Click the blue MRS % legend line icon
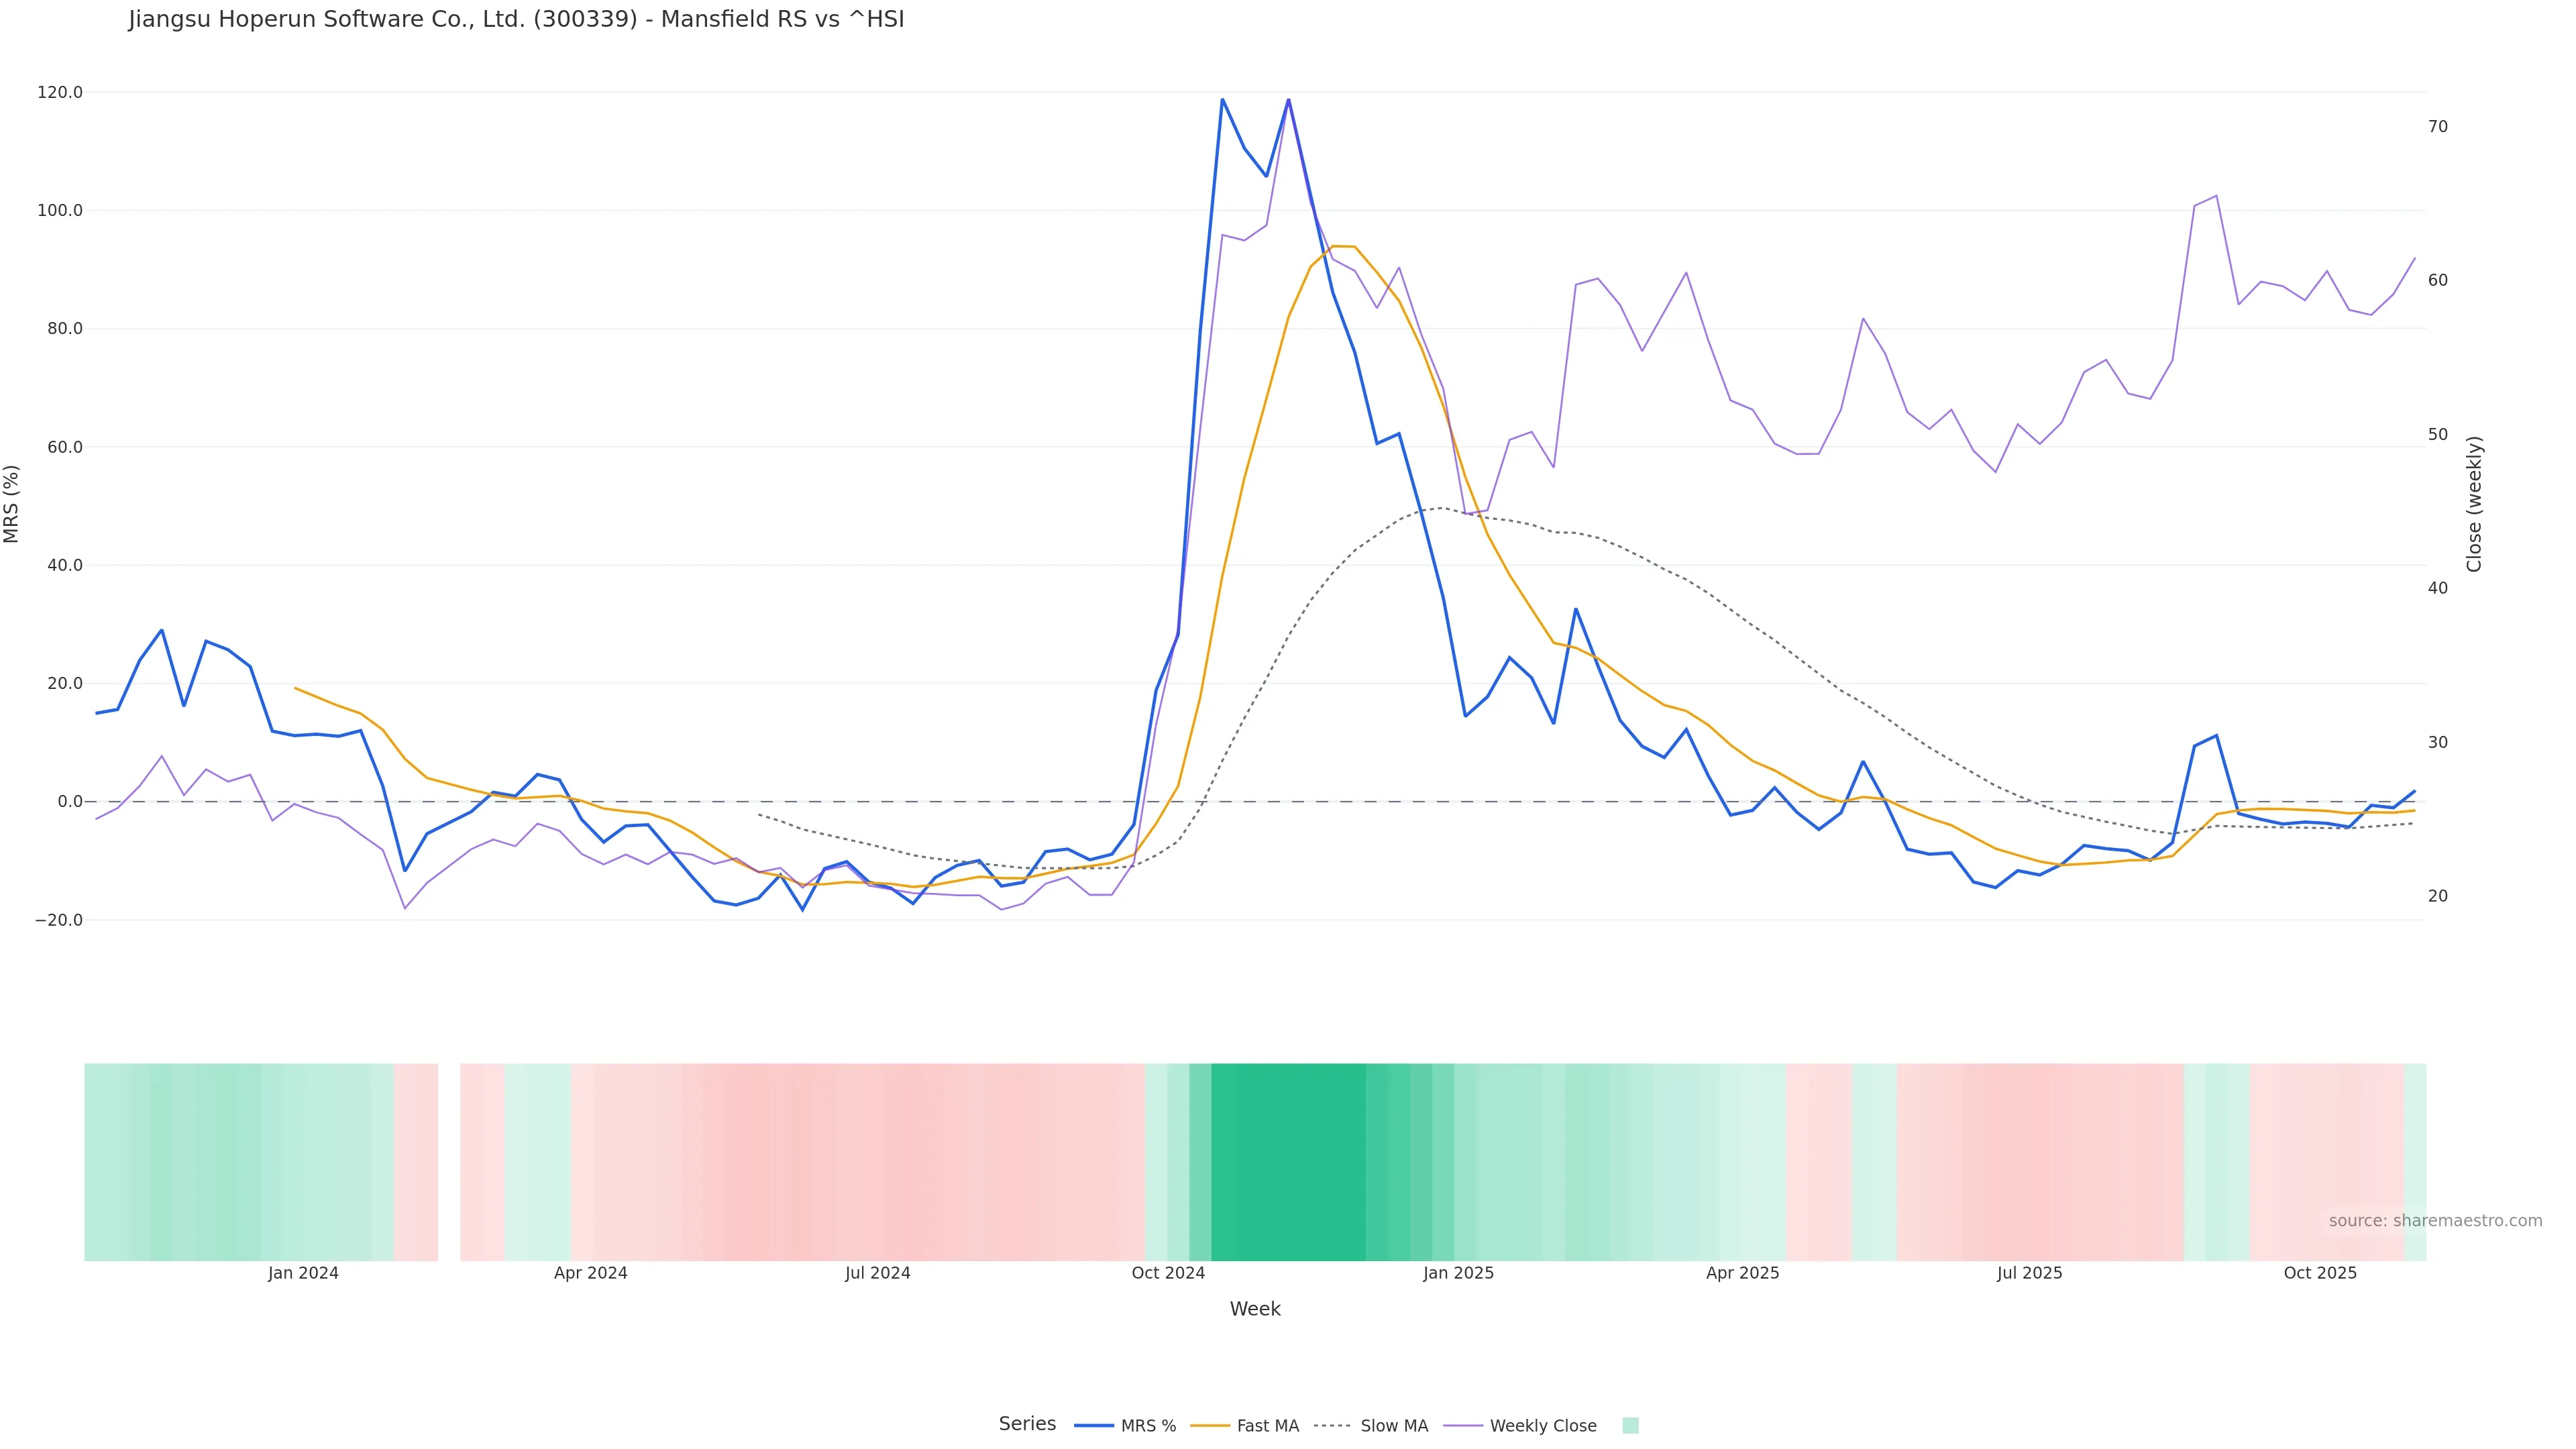The height and width of the screenshot is (1449, 2576). [x=1094, y=1426]
